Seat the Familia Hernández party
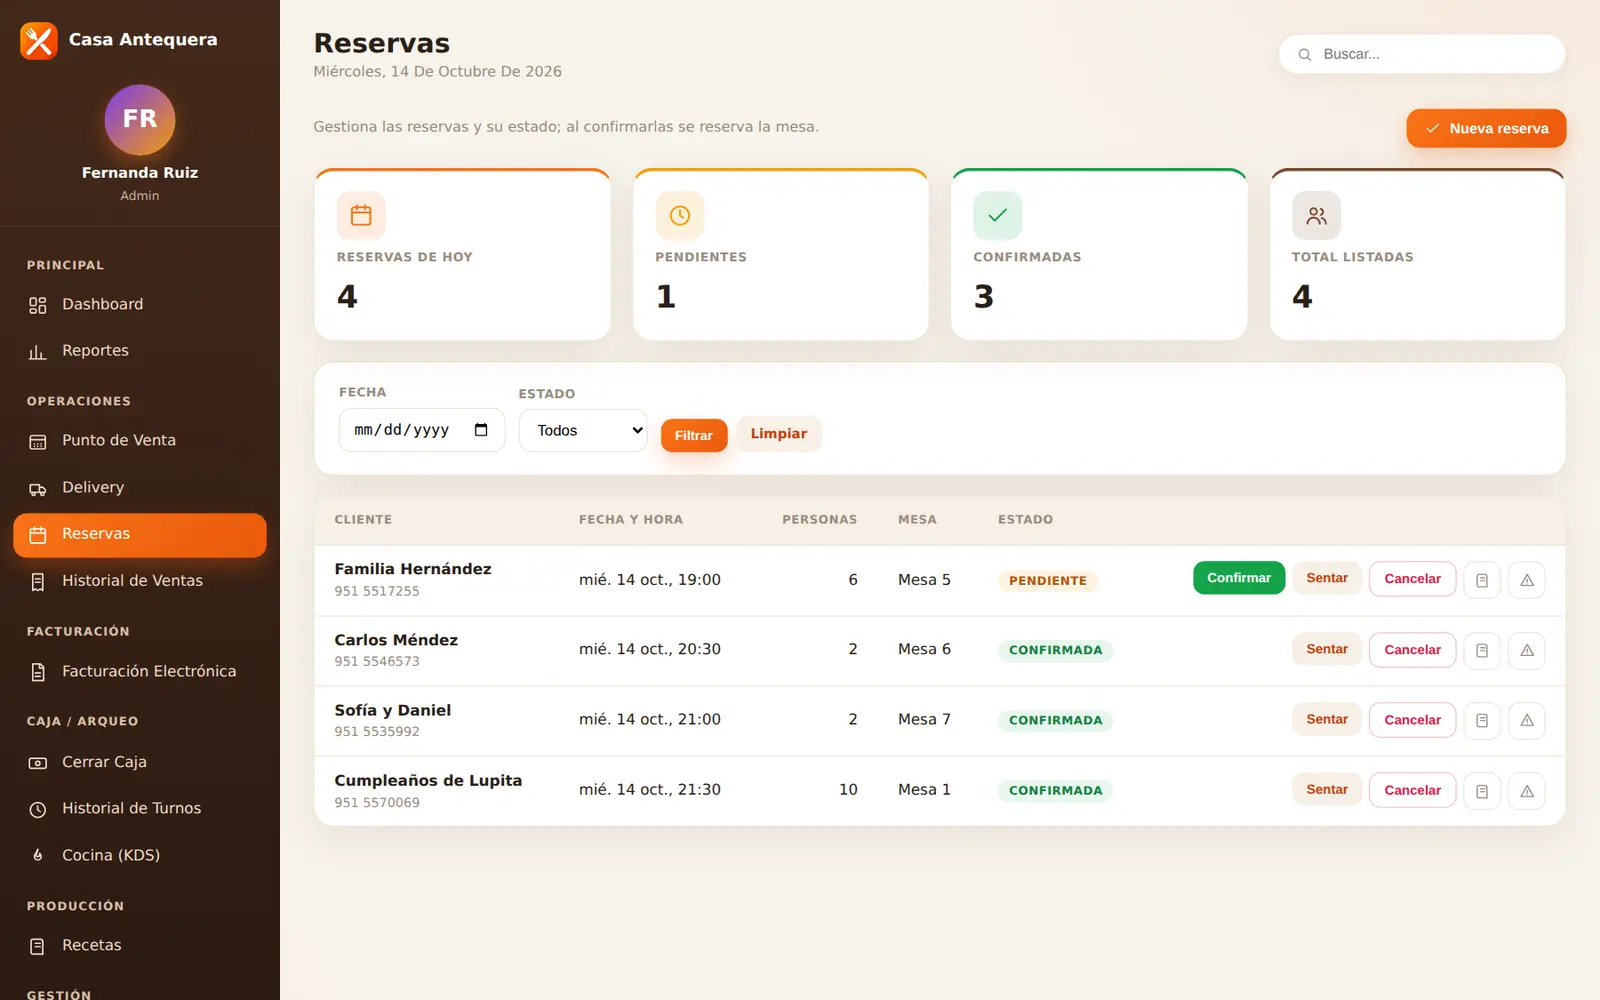The image size is (1600, 1000). (x=1327, y=578)
